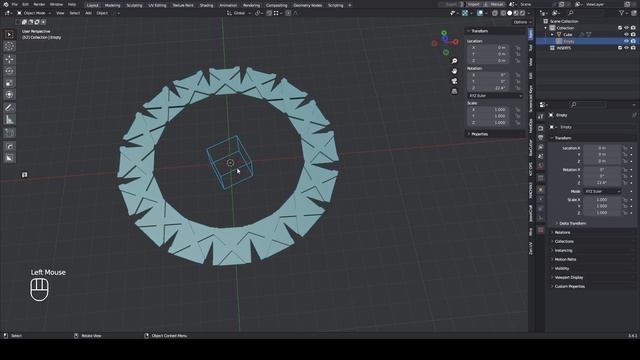Switch to the Sculpting workspace tab

(x=134, y=5)
